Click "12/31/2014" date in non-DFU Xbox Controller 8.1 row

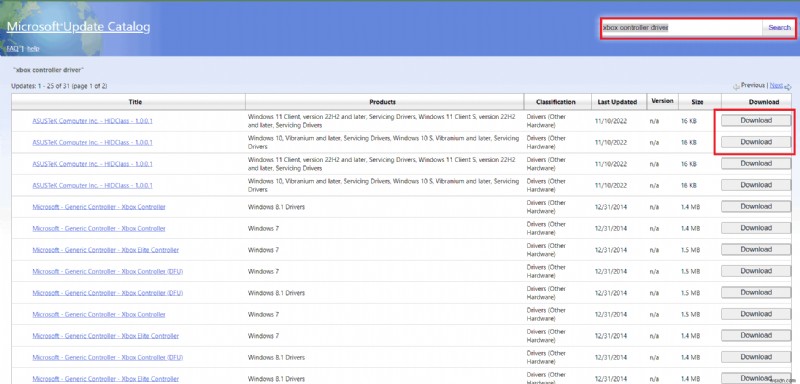(x=611, y=207)
